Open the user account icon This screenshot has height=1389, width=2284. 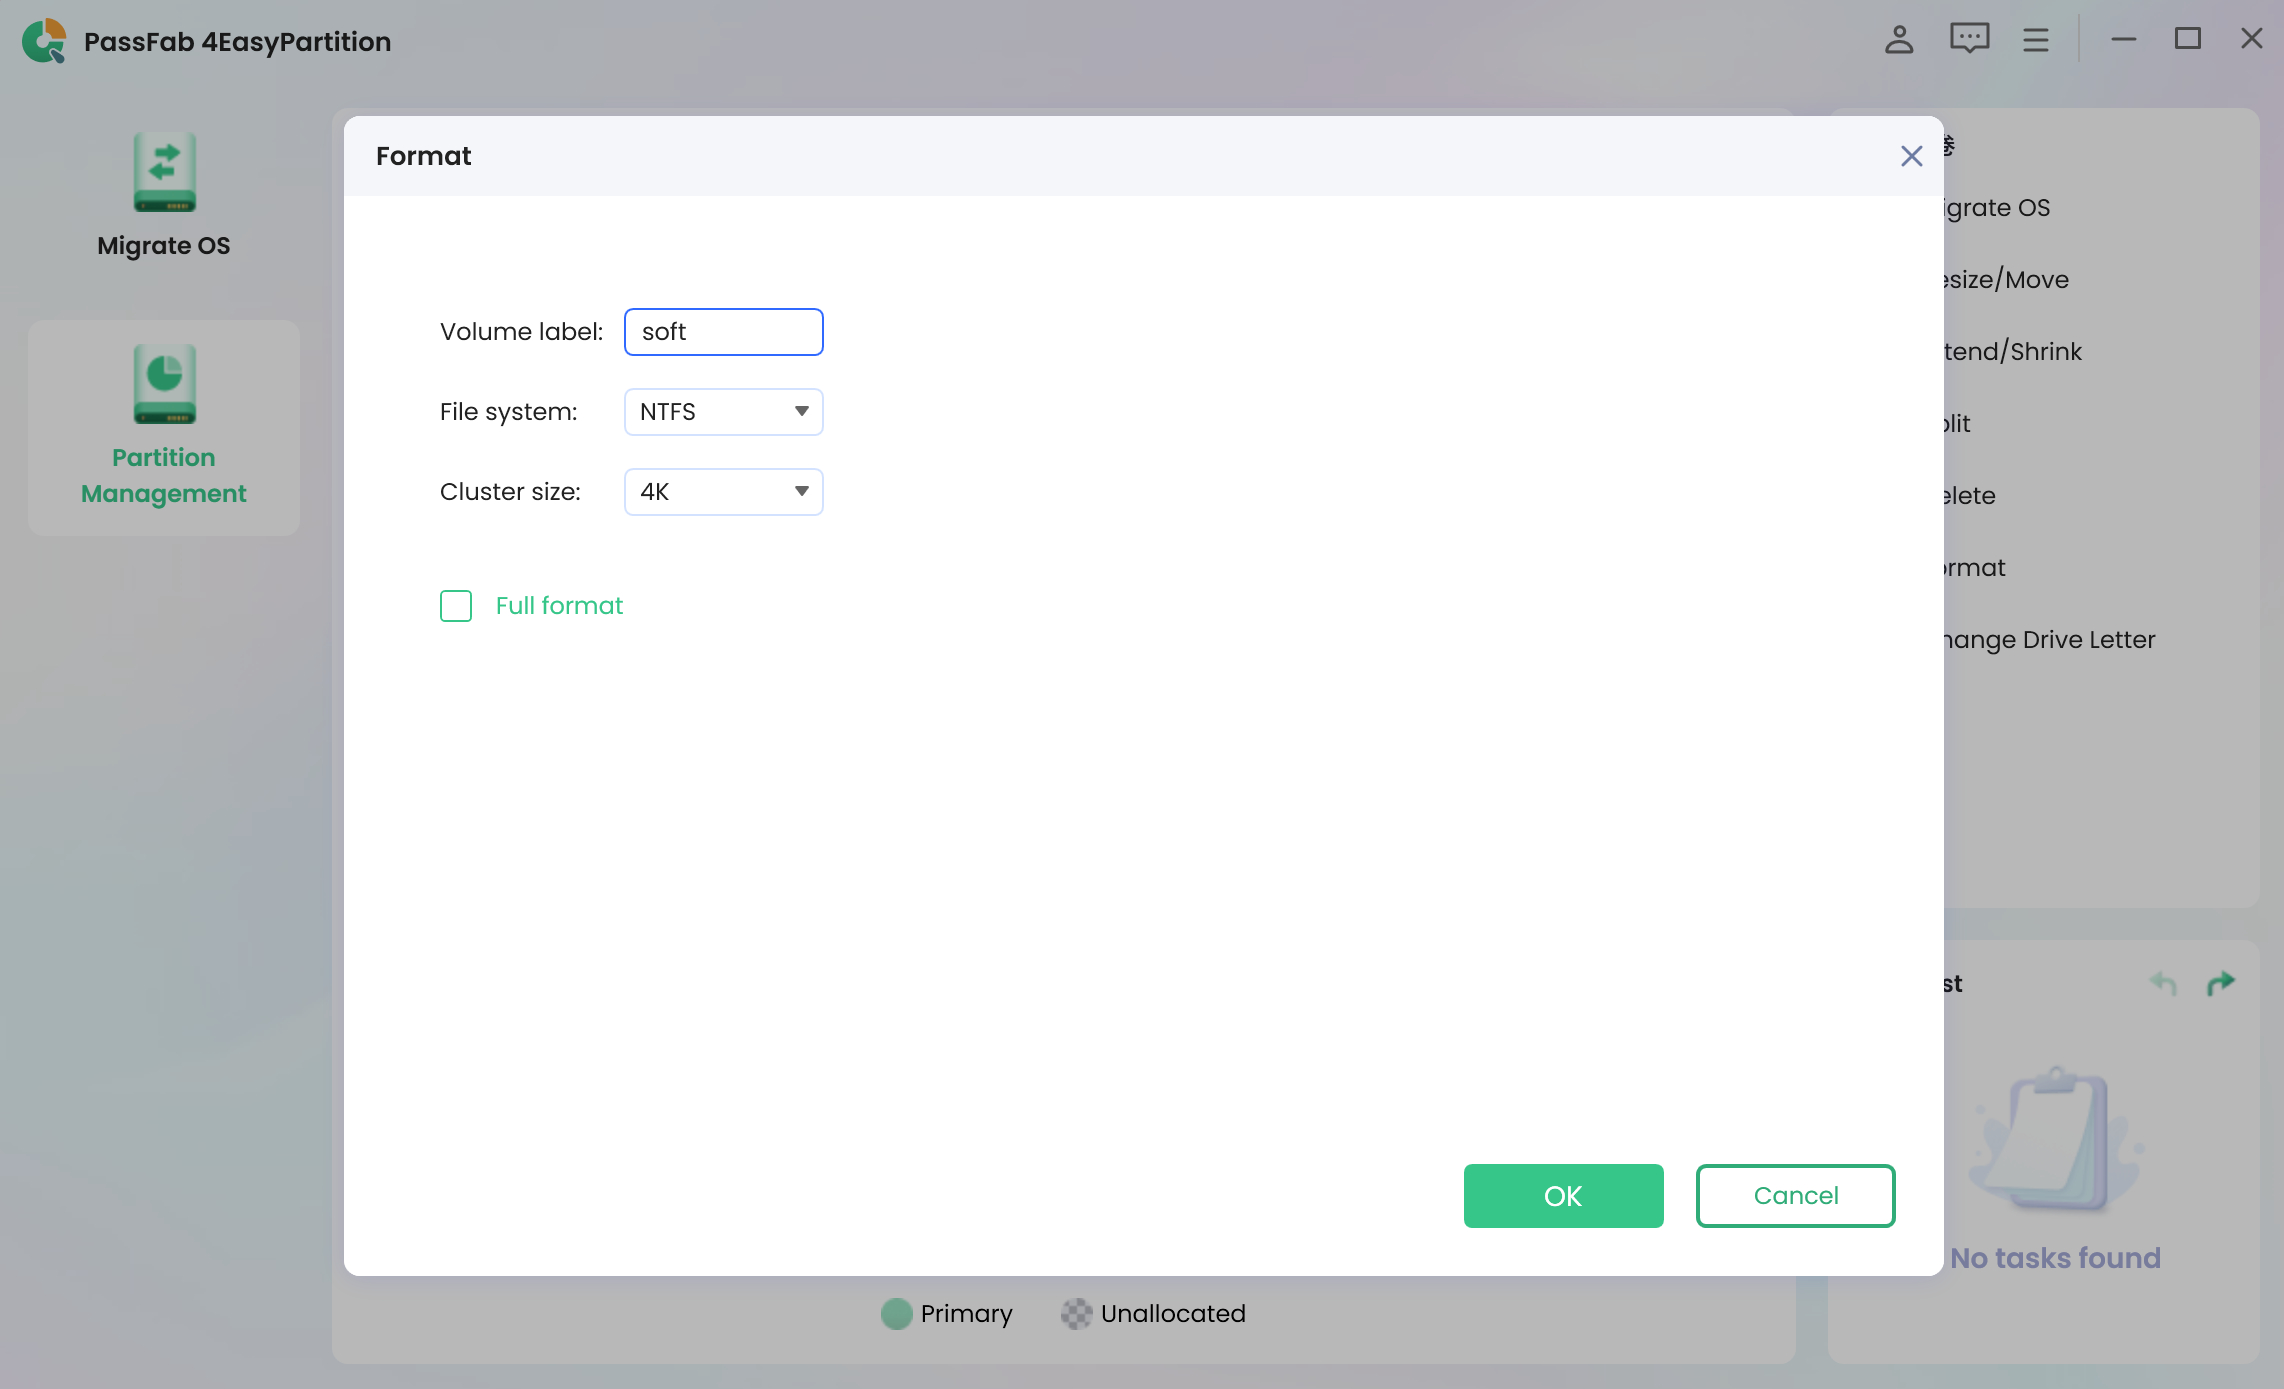click(x=1899, y=40)
